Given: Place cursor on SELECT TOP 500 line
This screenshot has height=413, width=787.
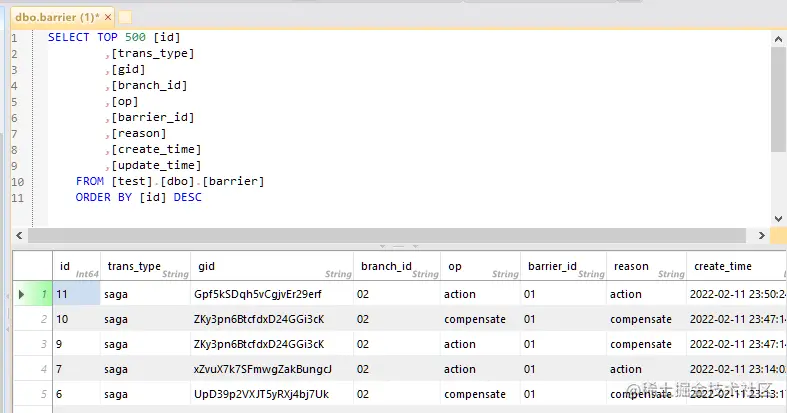Looking at the screenshot, I should [114, 37].
